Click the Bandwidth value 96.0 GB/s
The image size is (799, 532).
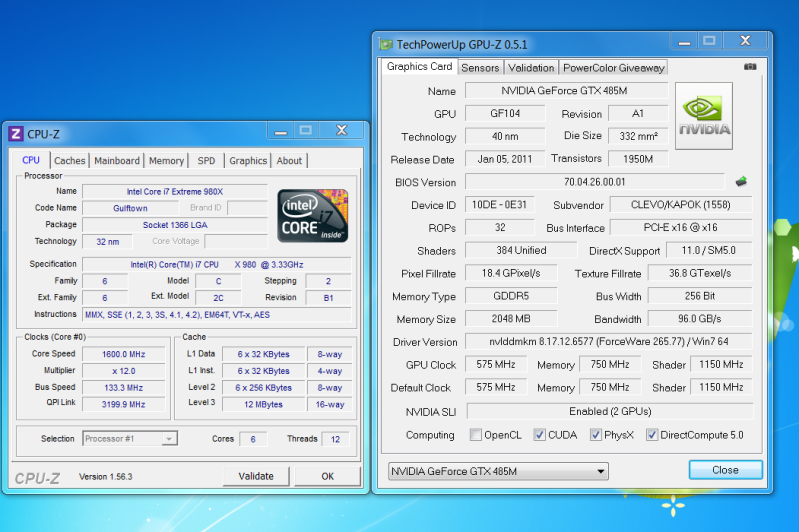[x=700, y=318]
